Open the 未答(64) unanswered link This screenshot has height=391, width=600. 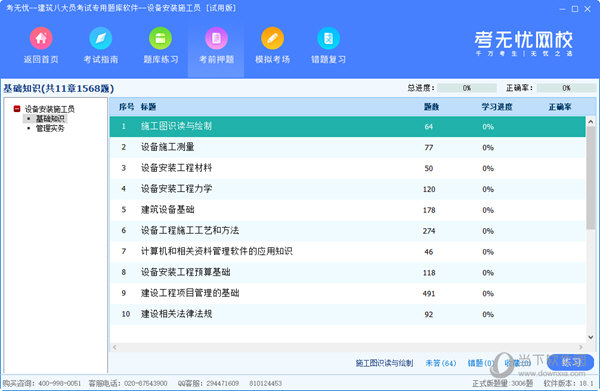point(441,363)
